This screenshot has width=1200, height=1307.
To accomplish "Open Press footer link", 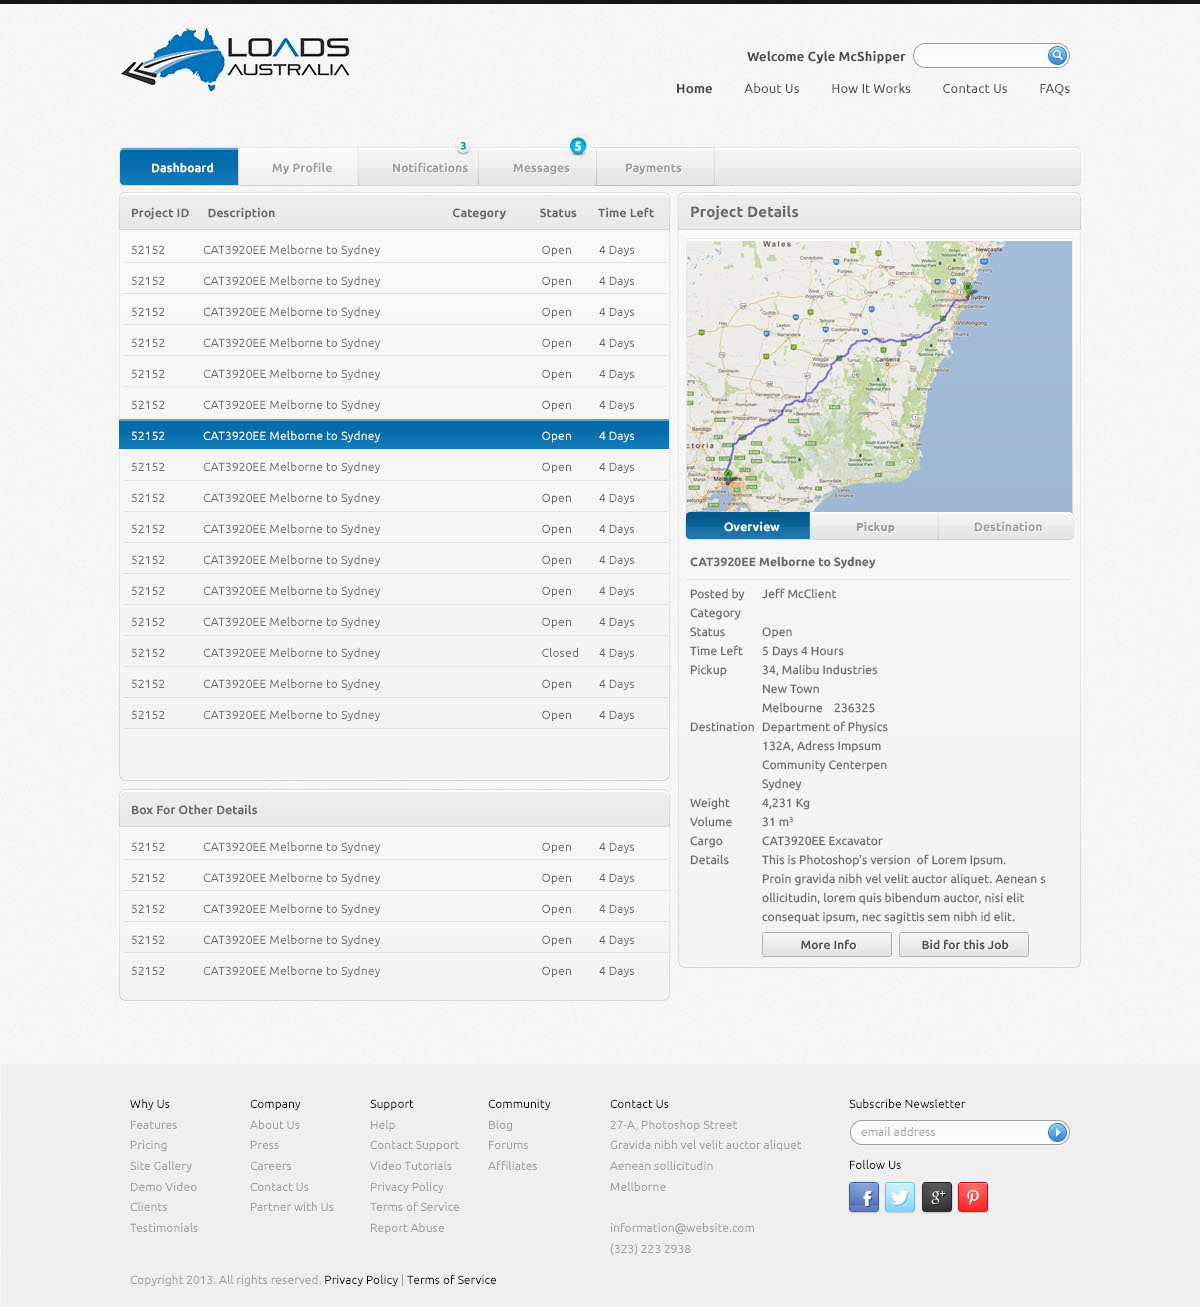I will pyautogui.click(x=264, y=1144).
